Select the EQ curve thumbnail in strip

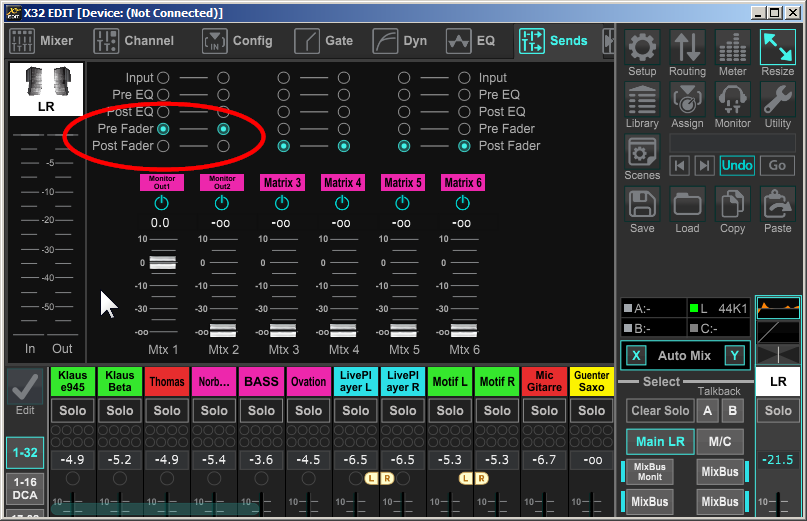pos(778,308)
